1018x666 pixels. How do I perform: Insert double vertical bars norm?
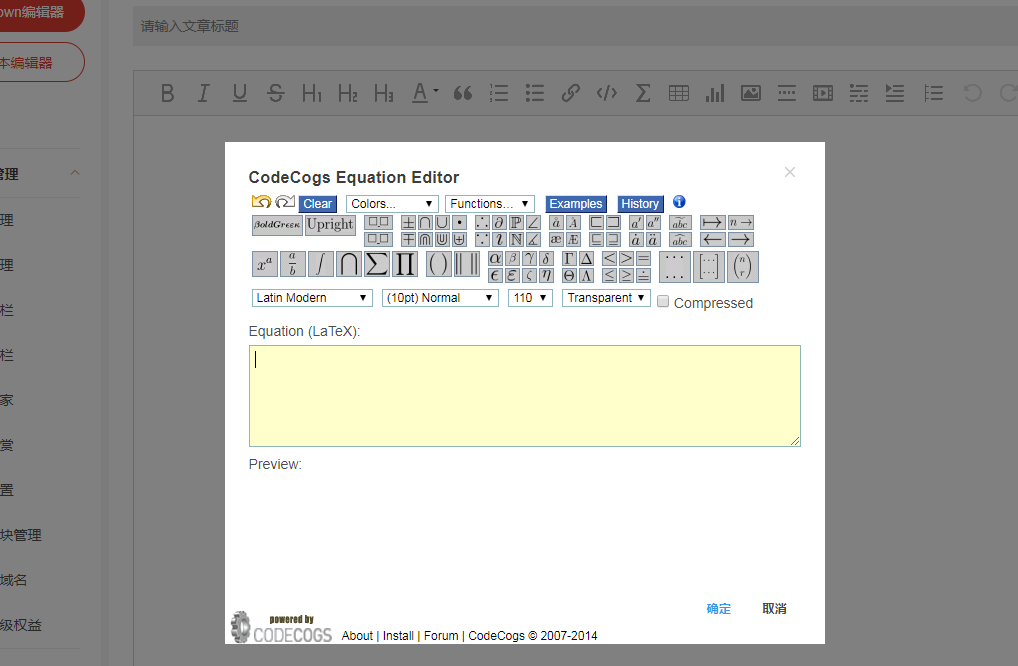coord(467,265)
